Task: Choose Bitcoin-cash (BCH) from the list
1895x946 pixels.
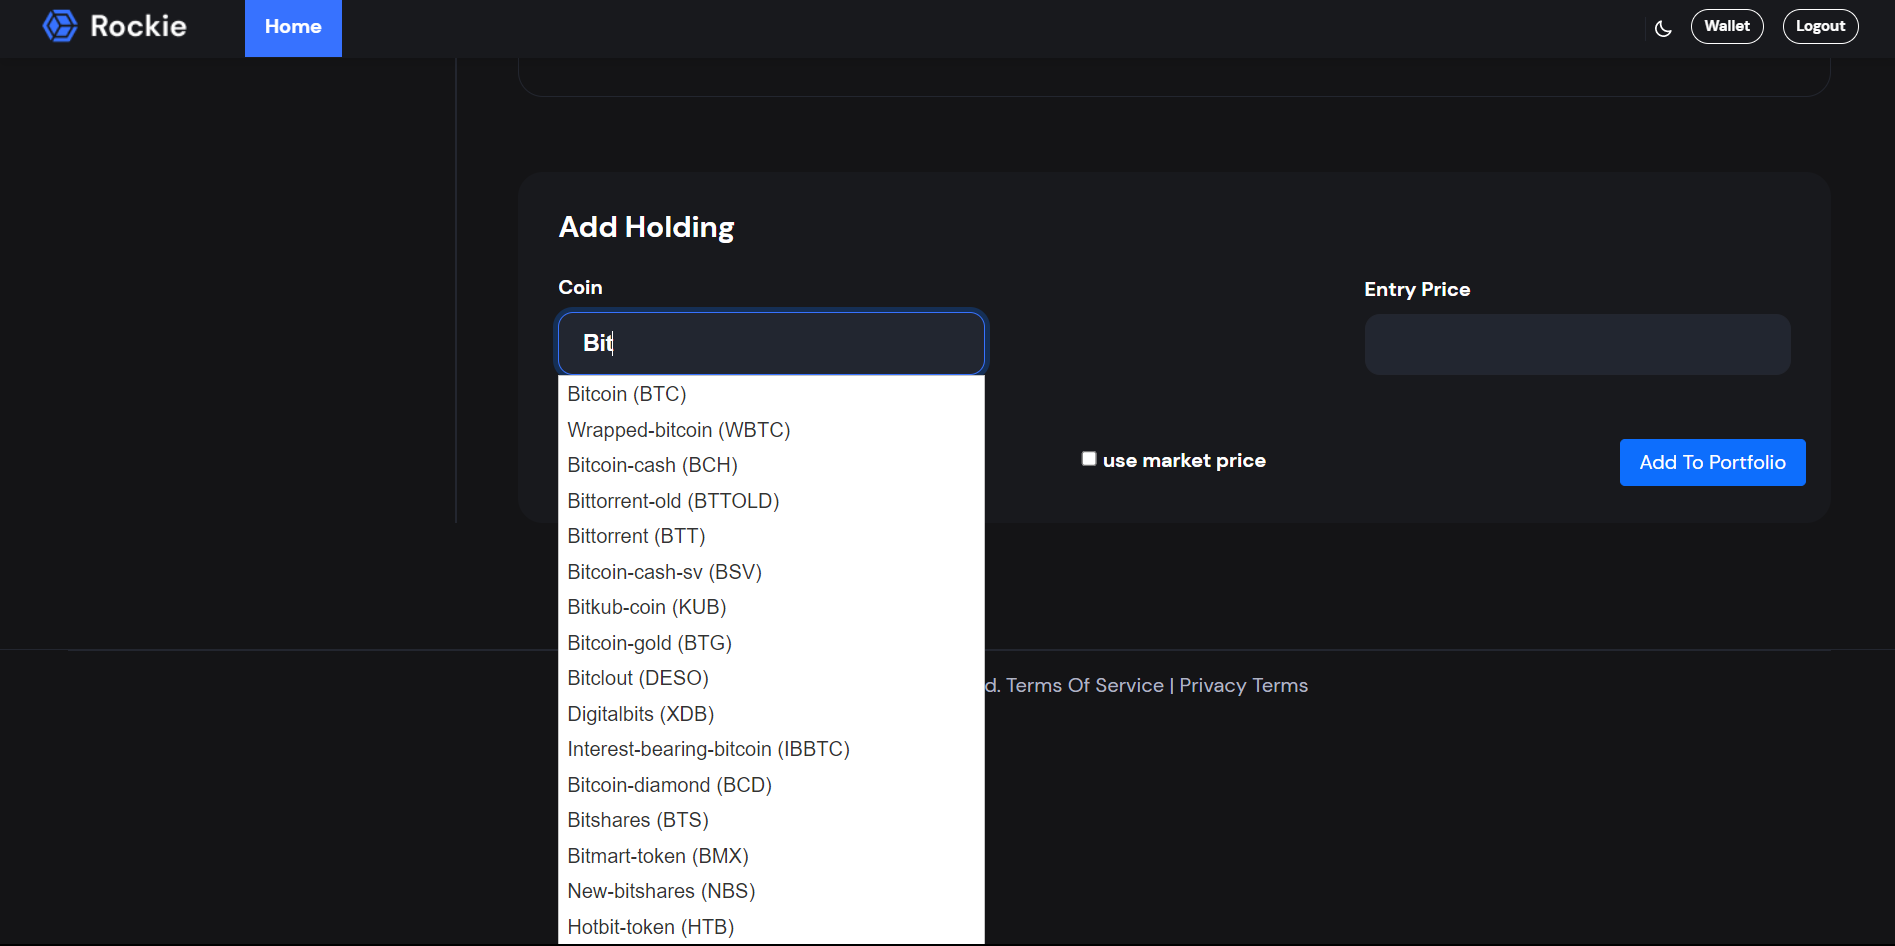Action: (771, 465)
